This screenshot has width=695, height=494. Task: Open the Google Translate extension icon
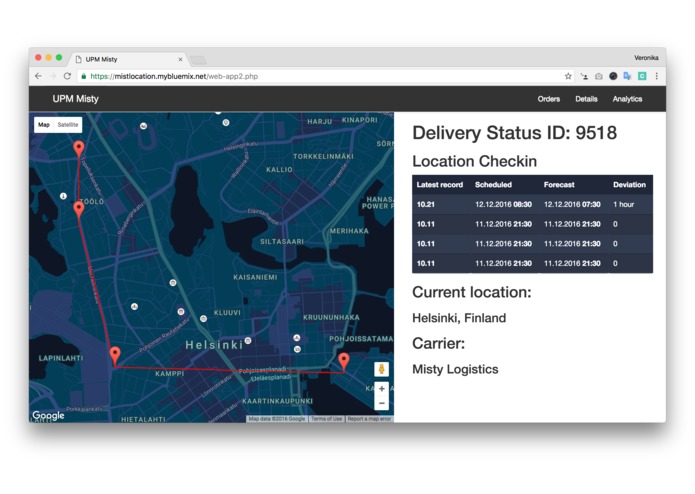(627, 76)
